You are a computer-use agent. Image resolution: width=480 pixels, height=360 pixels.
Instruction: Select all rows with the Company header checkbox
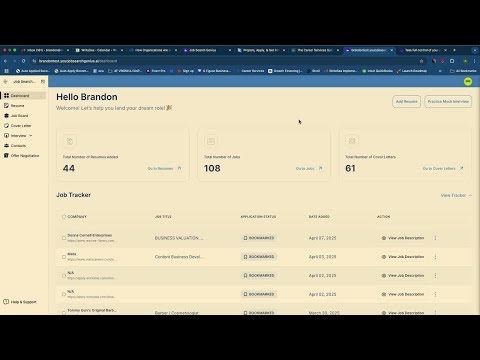tap(64, 217)
